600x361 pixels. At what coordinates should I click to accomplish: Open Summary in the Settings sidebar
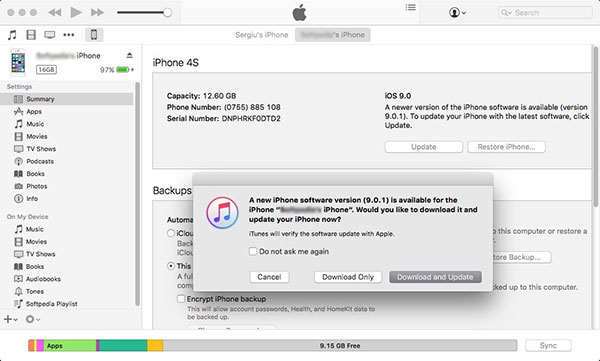[67, 99]
